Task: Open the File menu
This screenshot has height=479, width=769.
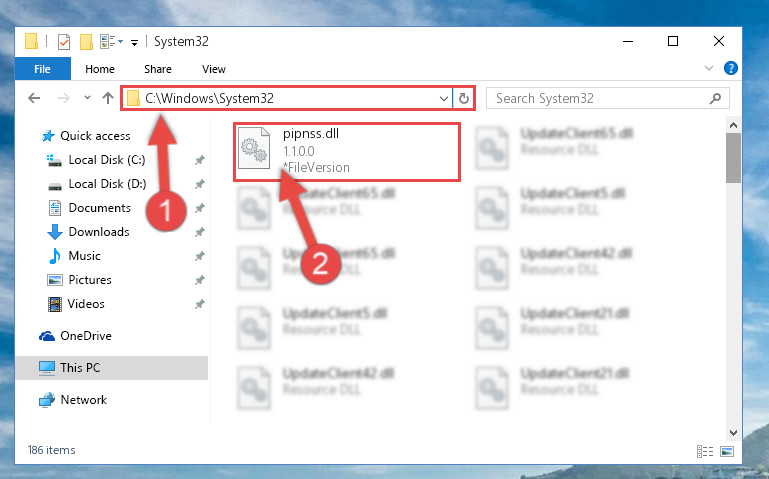Action: click(42, 69)
